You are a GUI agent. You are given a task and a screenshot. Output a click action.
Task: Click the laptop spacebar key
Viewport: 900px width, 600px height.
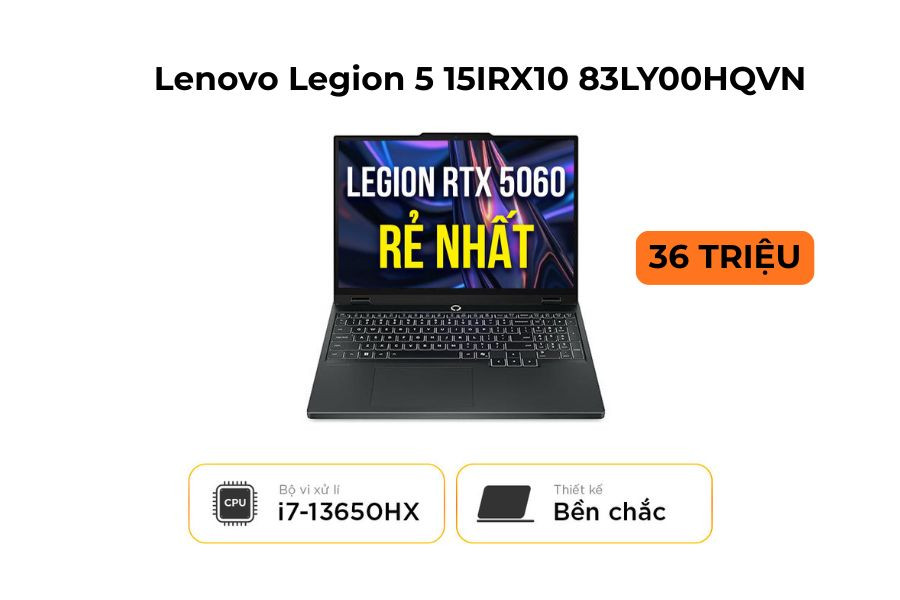coord(425,355)
